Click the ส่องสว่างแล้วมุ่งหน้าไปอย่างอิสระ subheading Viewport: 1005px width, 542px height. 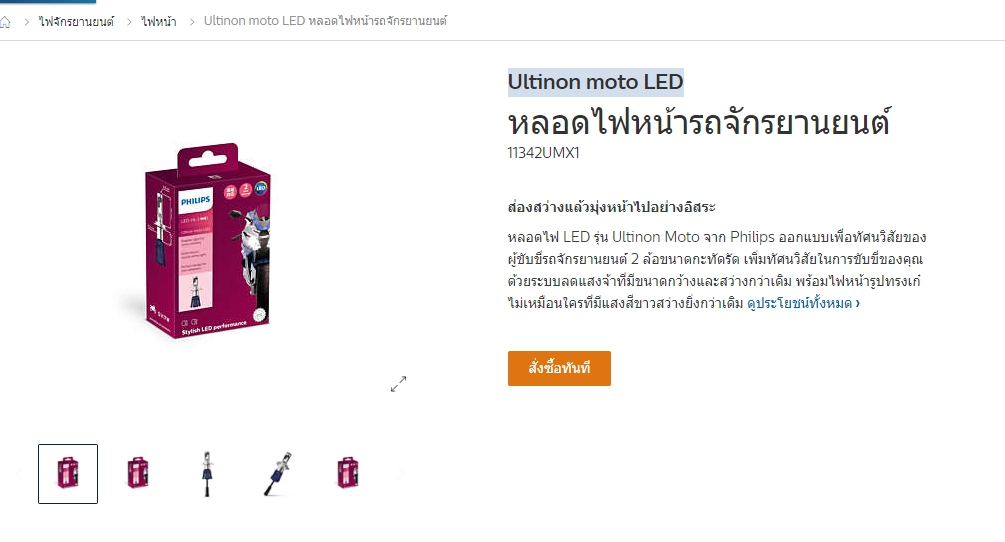pyautogui.click(x=611, y=207)
